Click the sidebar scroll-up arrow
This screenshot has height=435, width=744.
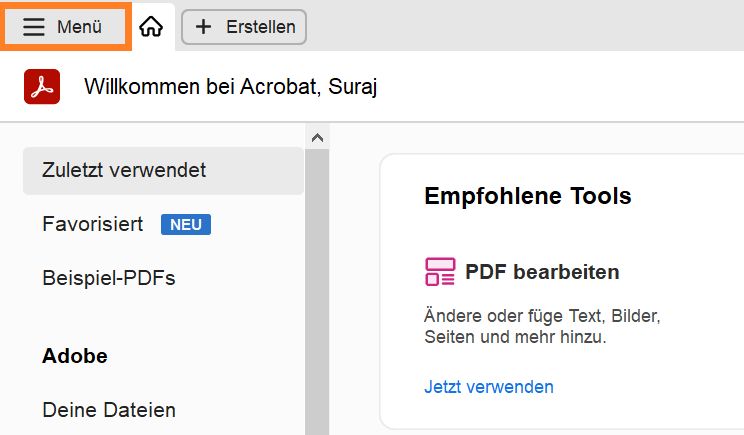(317, 138)
